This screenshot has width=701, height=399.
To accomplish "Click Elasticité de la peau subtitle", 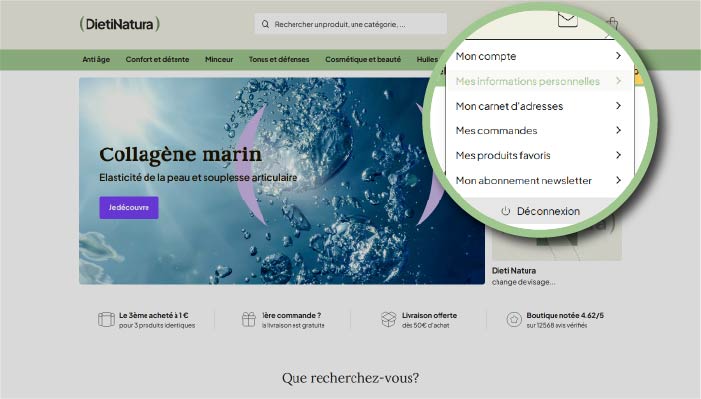I will point(198,178).
